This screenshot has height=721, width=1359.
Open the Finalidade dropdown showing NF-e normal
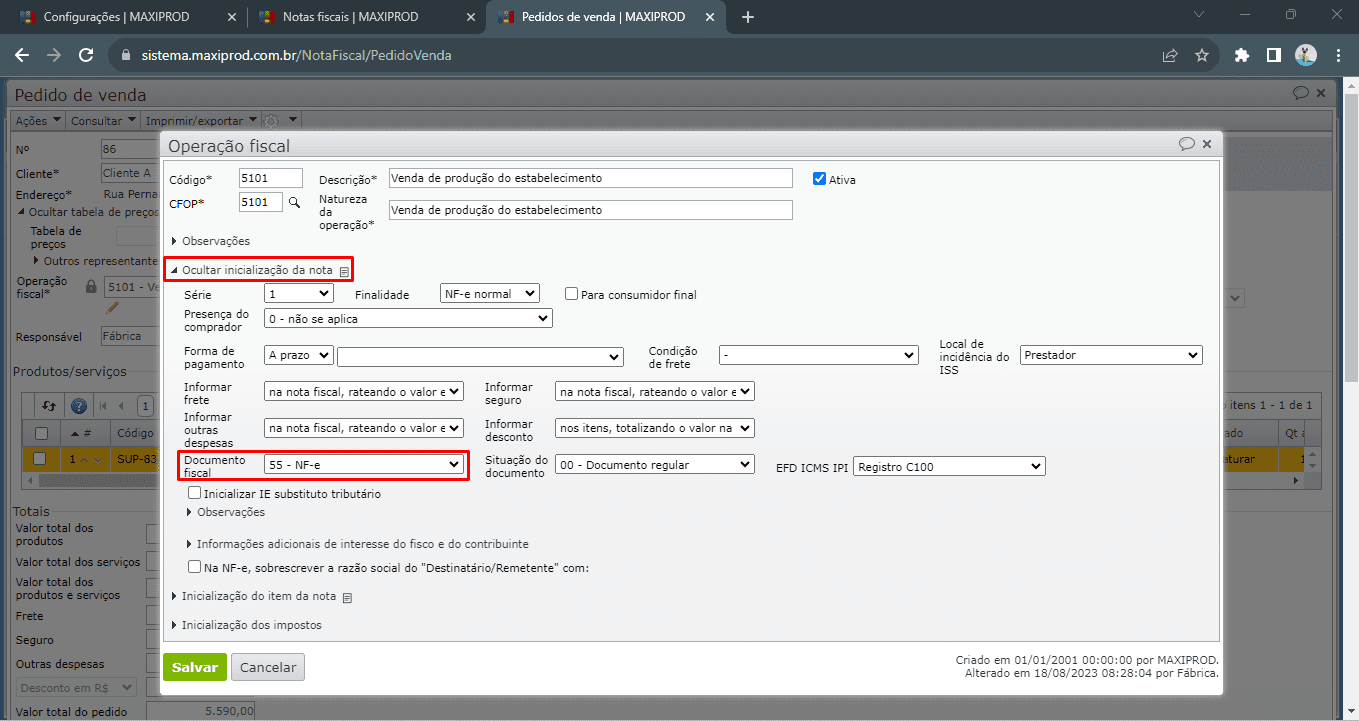(x=489, y=294)
